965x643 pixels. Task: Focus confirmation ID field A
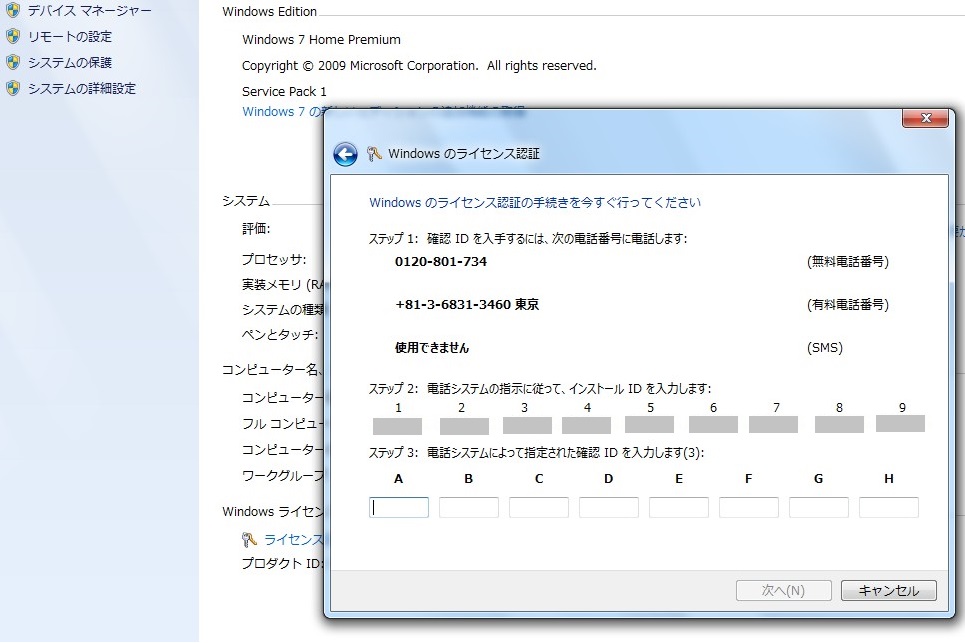(x=399, y=507)
